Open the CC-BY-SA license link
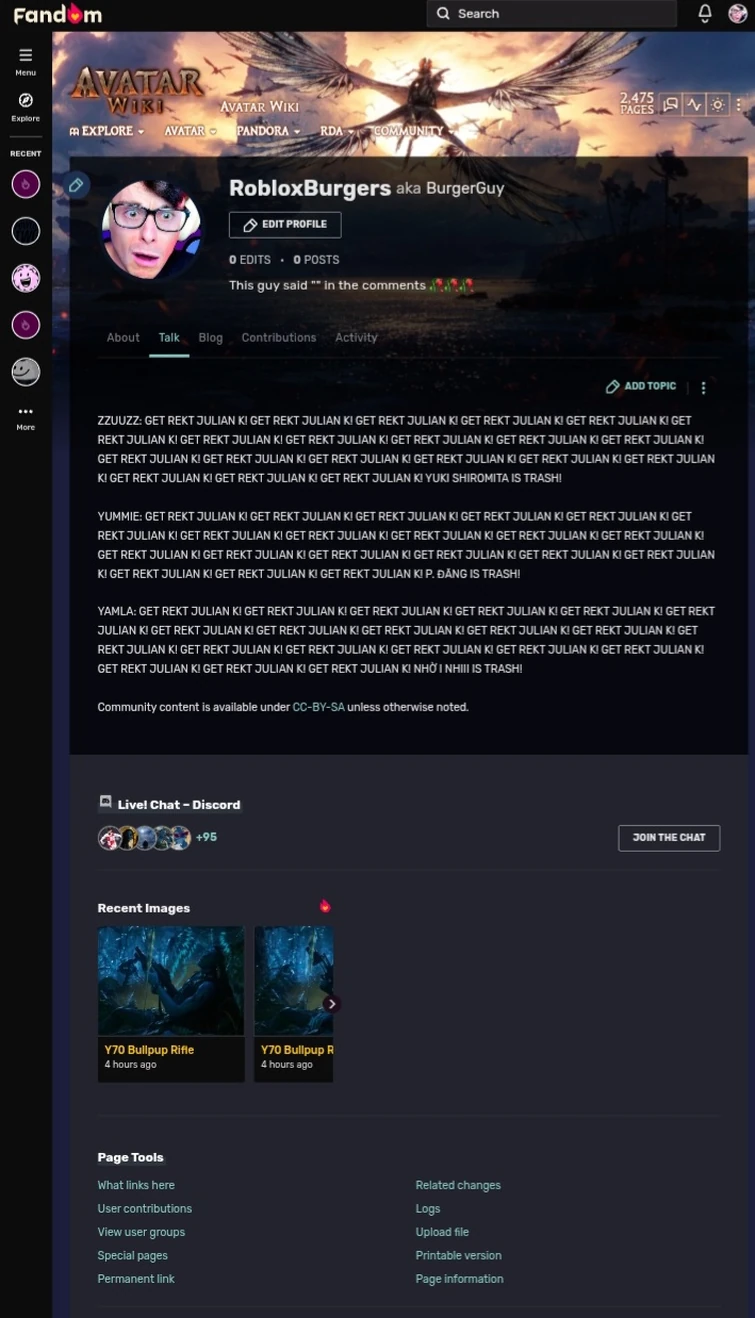755x1318 pixels. point(318,707)
